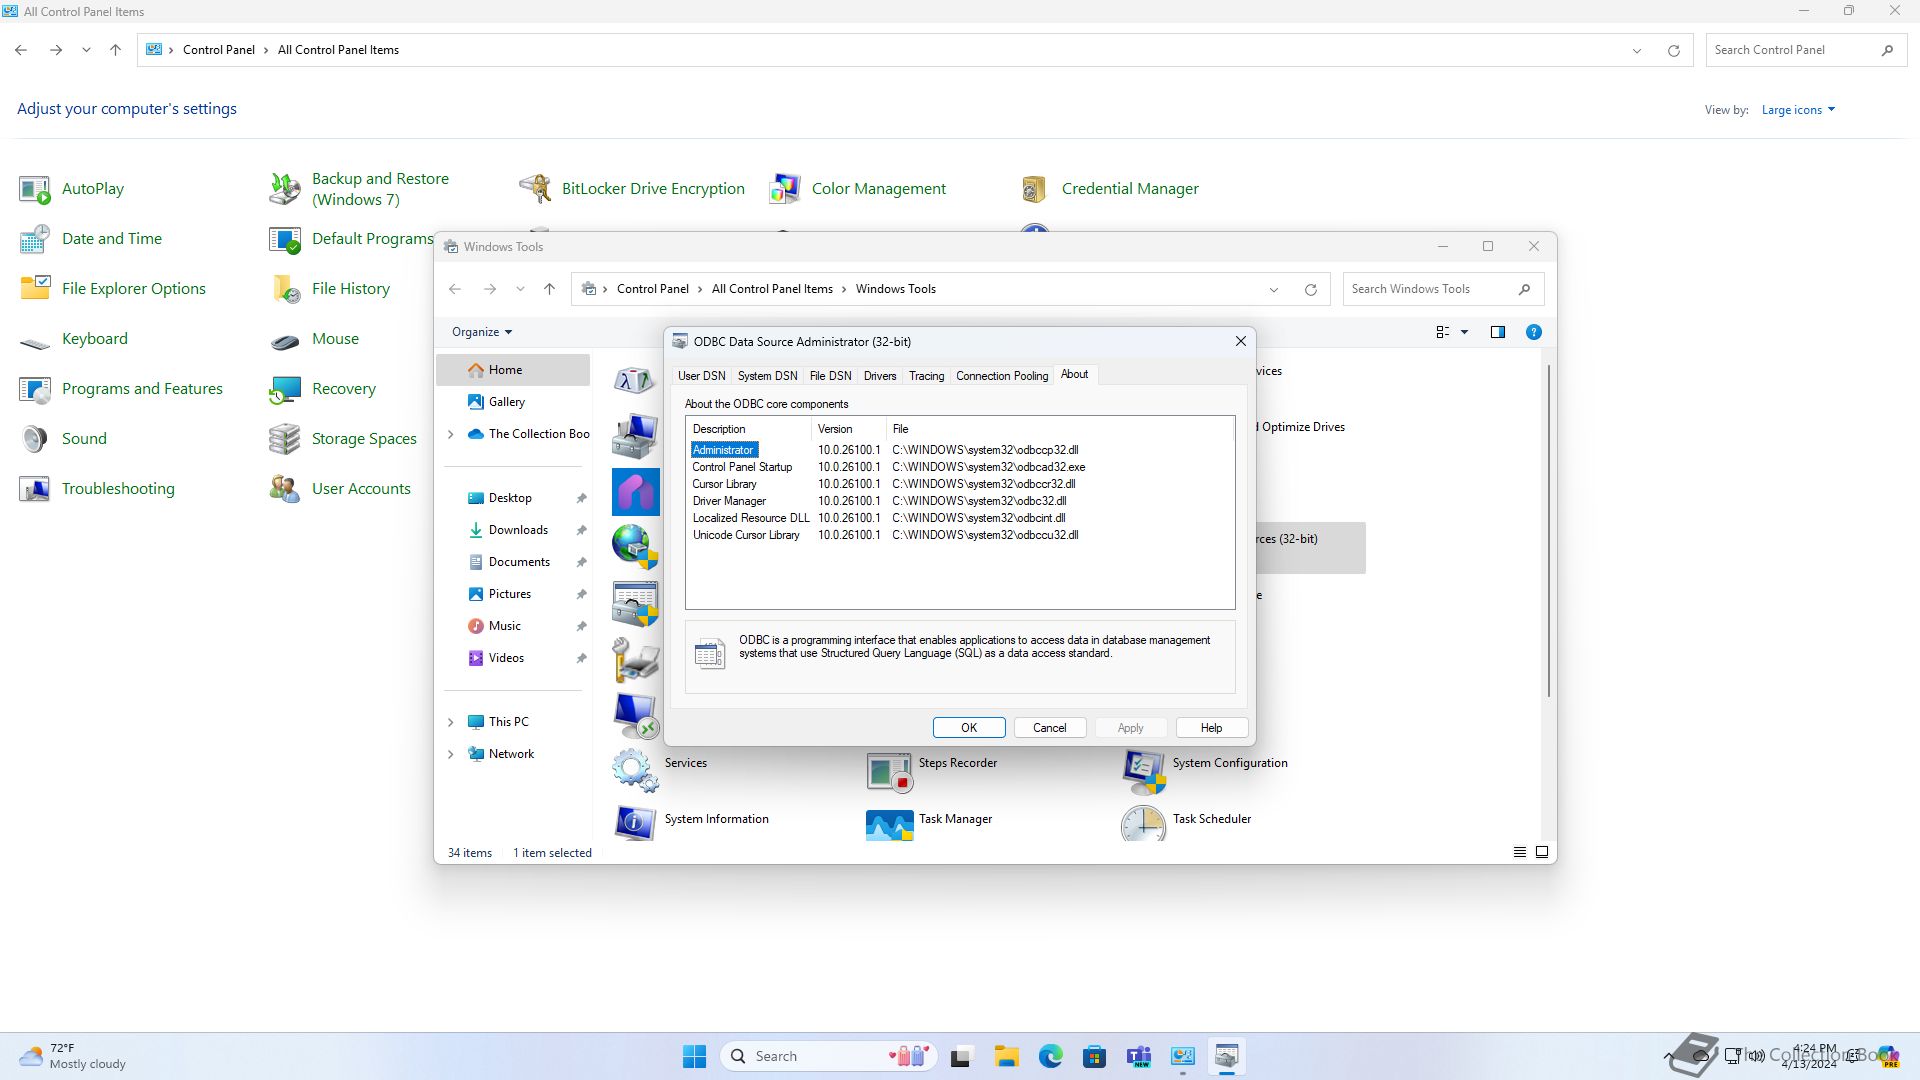Open Task Scheduler icon in Windows Tools
Viewport: 1920px width, 1080px height.
[x=1143, y=822]
